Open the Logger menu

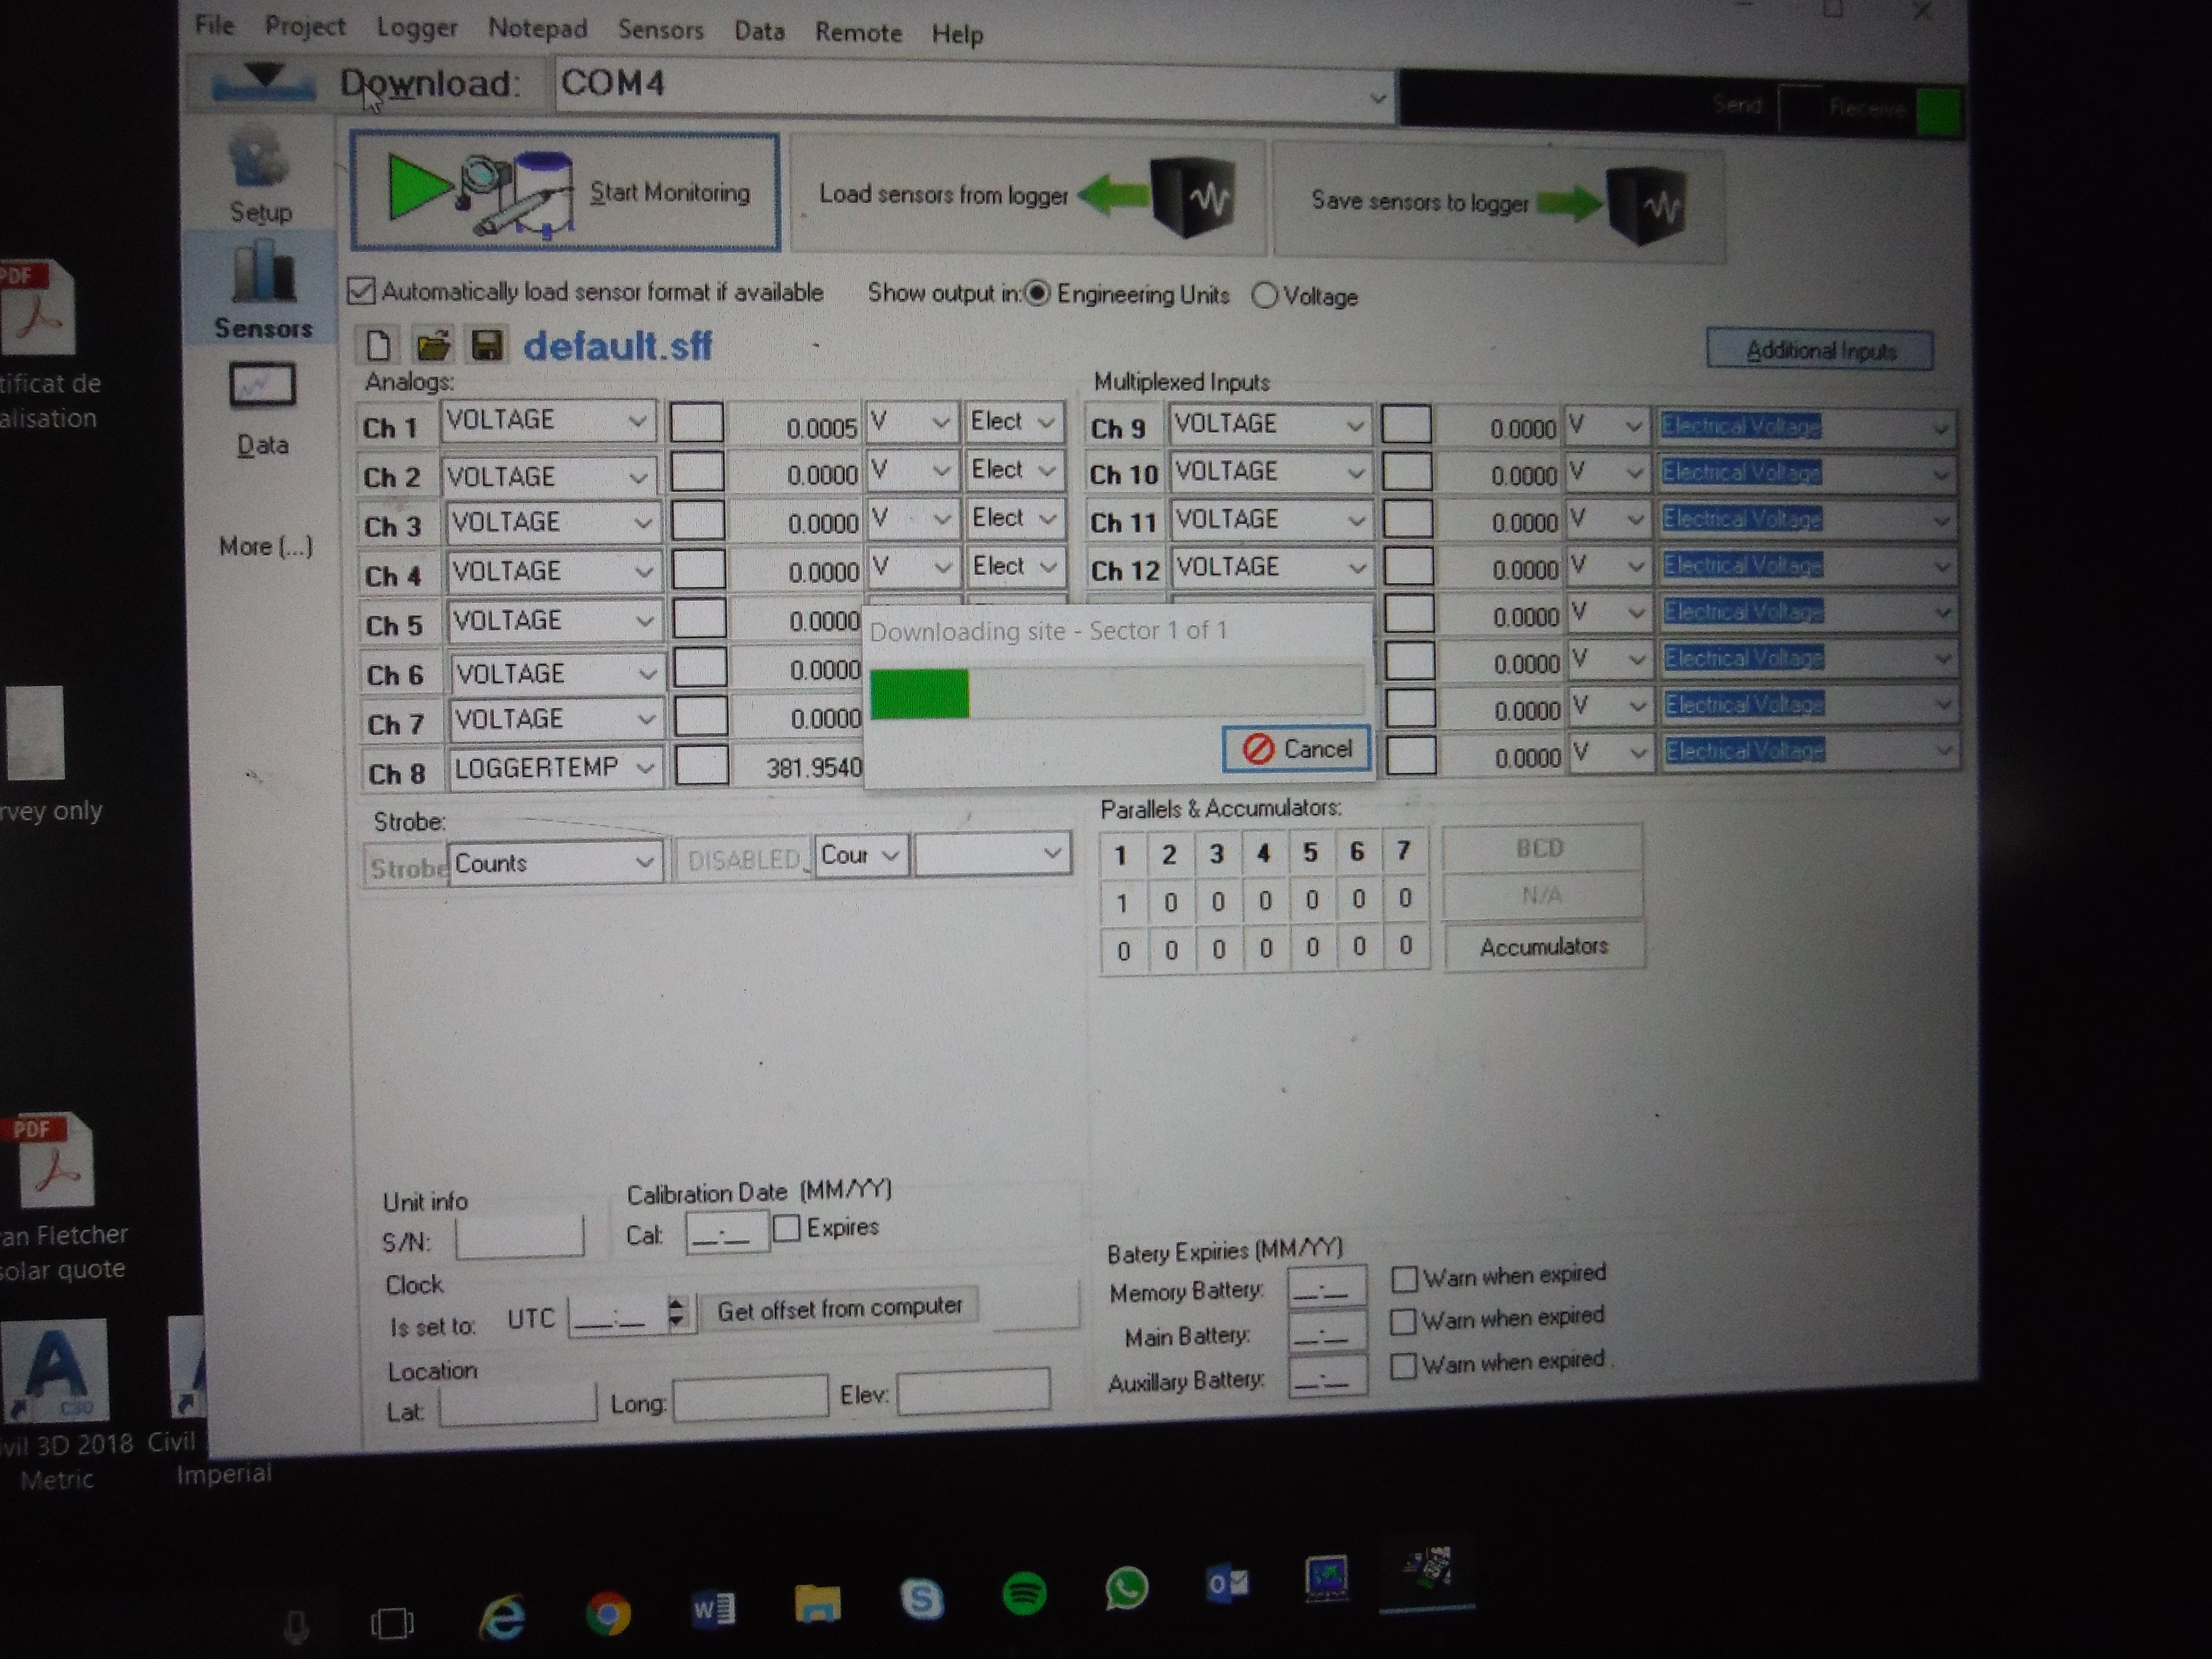tap(417, 28)
